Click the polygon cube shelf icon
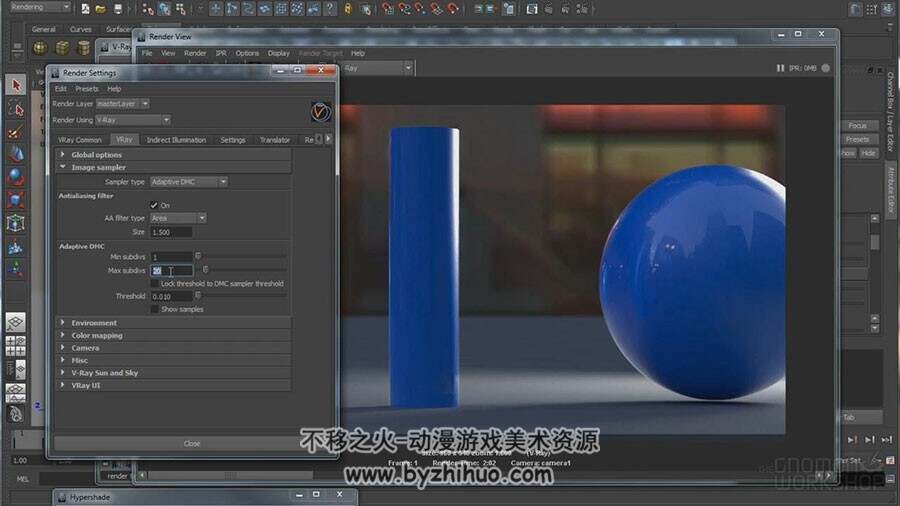This screenshot has height=506, width=900. [62, 48]
